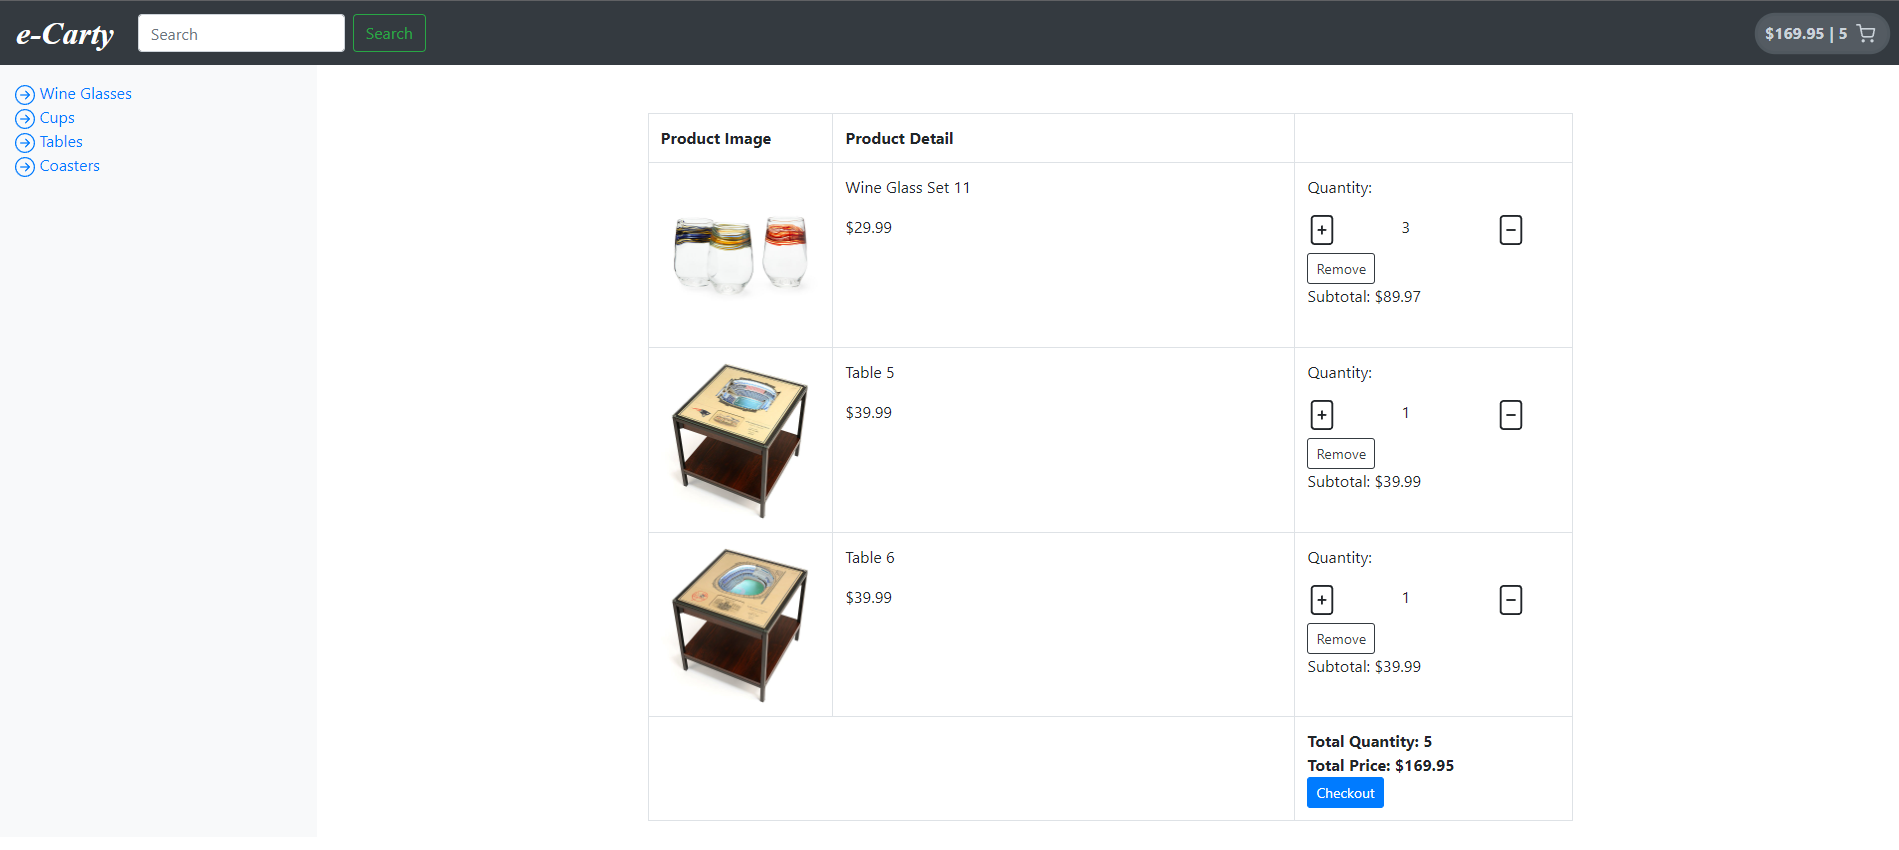Click arrow icon beside Coasters
Image resolution: width=1899 pixels, height=850 pixels.
click(25, 167)
